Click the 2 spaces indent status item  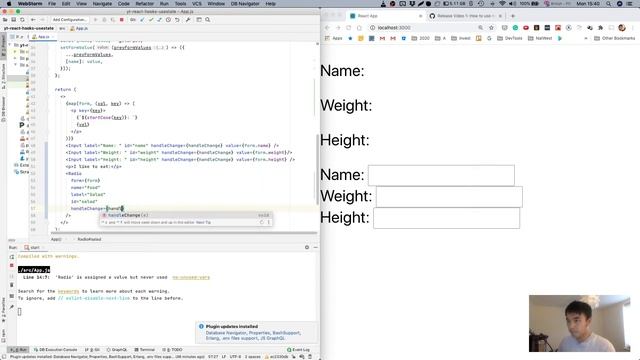252,357
